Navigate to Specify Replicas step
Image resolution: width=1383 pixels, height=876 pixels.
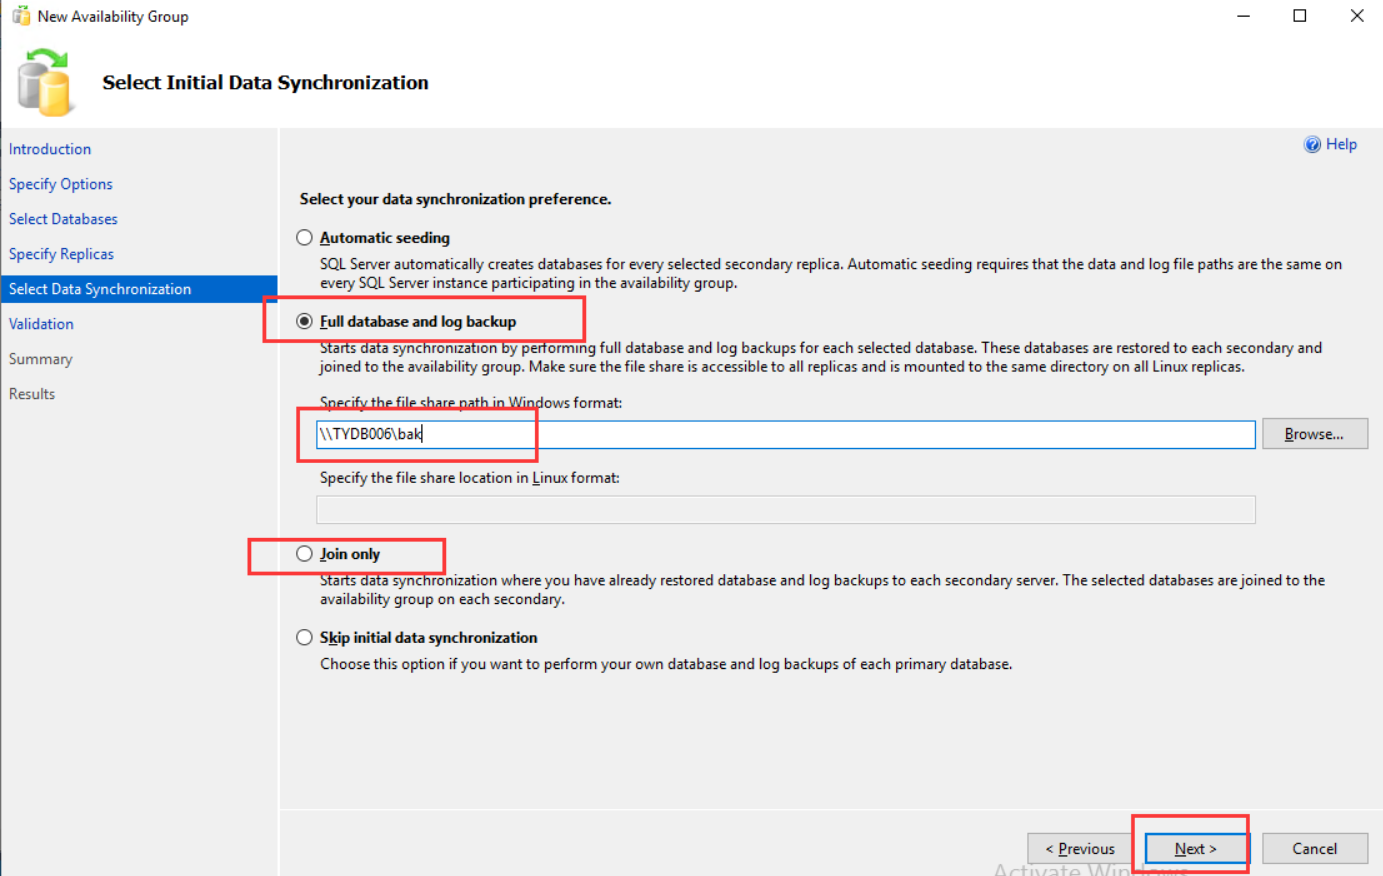click(62, 254)
